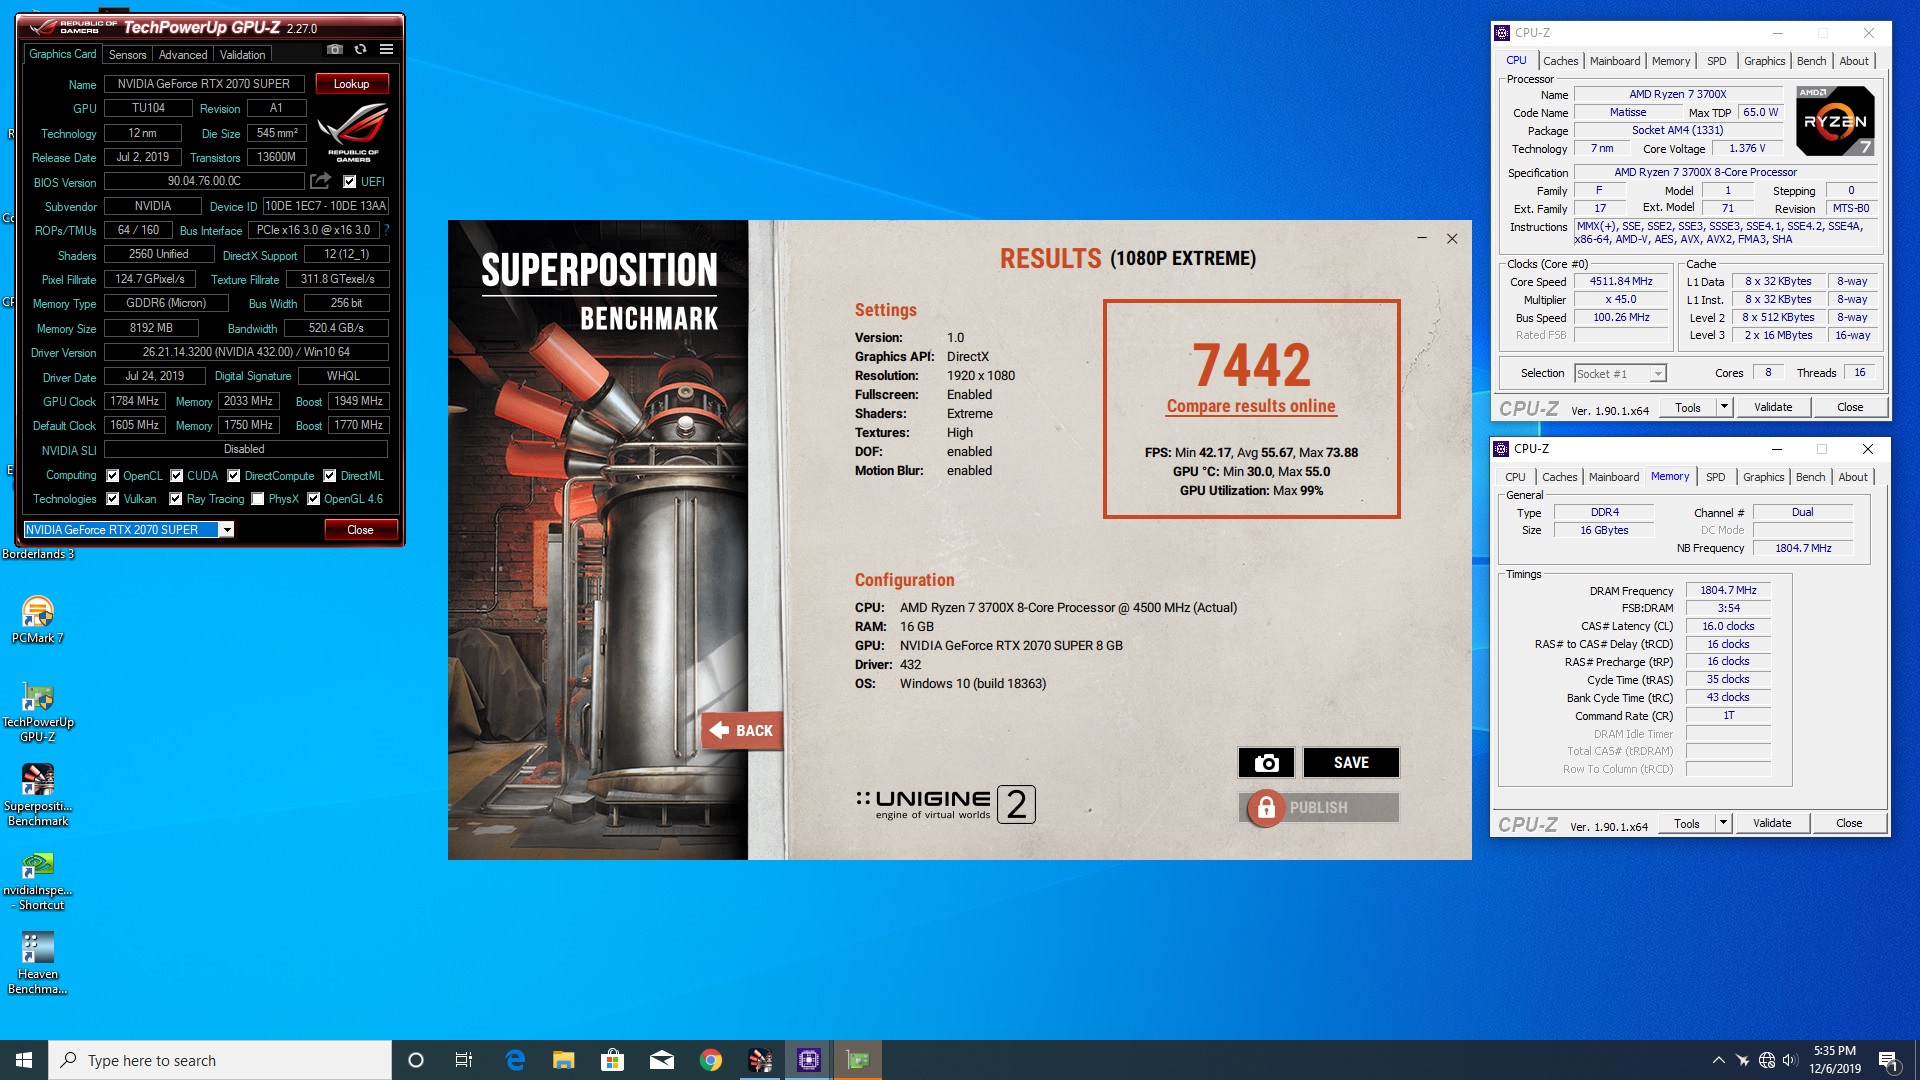Toggle the CUDA checkbox
1920x1080 pixels.
[x=177, y=476]
